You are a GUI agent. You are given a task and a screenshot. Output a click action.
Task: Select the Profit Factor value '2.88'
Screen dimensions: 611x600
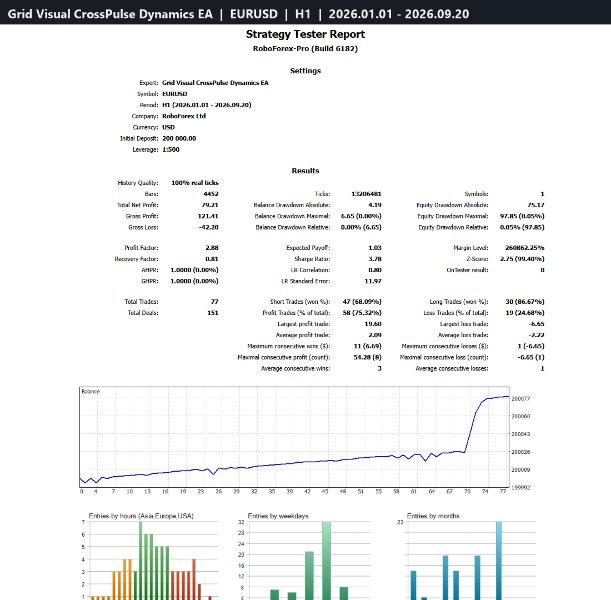coord(212,248)
